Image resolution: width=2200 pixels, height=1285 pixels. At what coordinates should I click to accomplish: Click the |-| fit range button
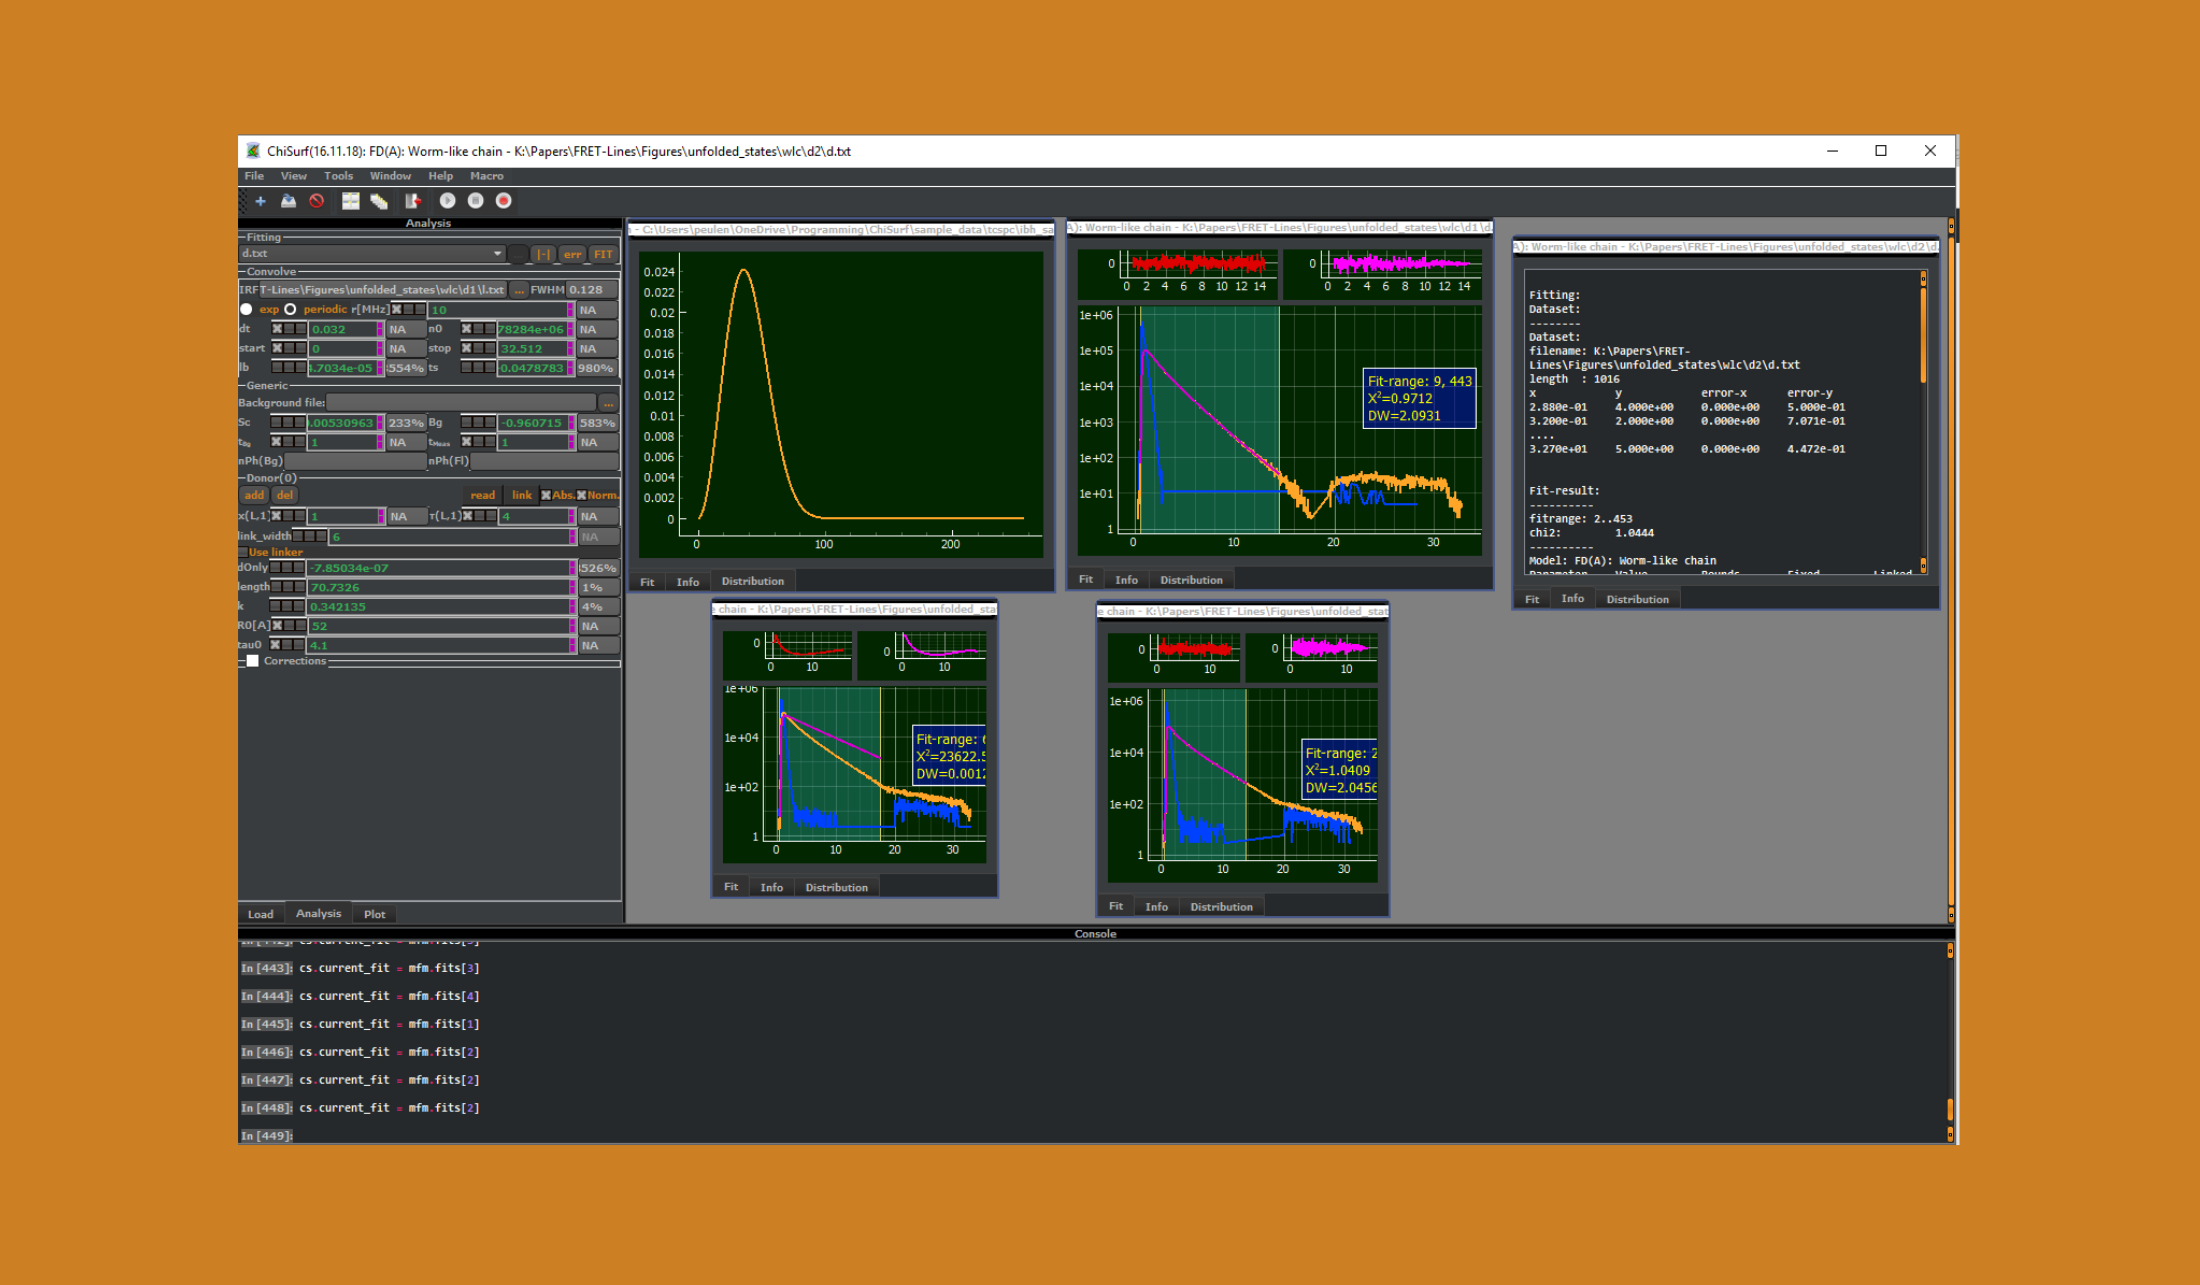tap(543, 254)
